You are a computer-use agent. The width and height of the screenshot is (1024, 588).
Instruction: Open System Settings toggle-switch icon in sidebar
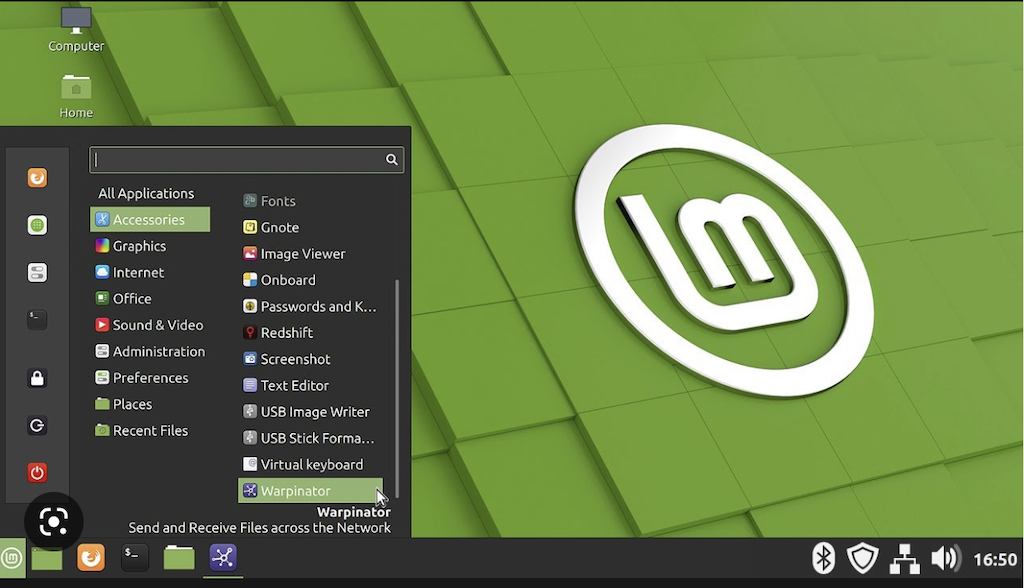pyautogui.click(x=37, y=273)
